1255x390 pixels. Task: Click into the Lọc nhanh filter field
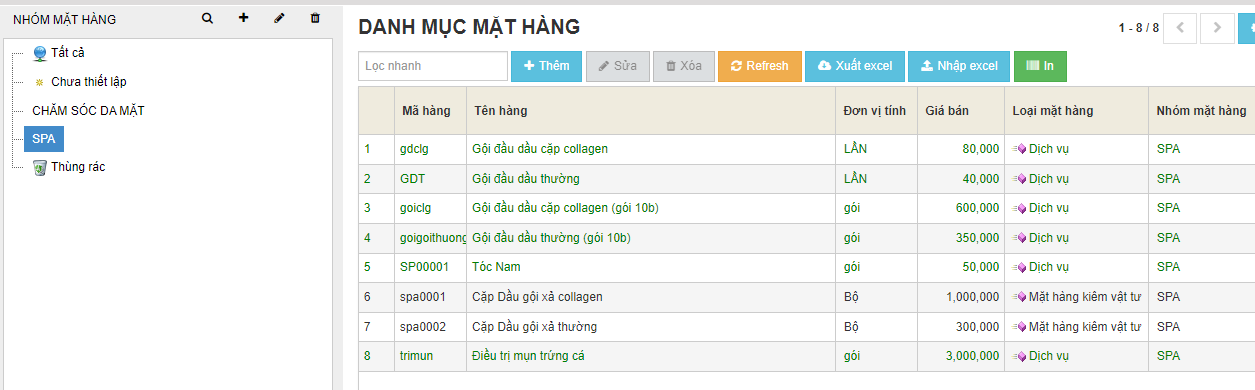433,66
